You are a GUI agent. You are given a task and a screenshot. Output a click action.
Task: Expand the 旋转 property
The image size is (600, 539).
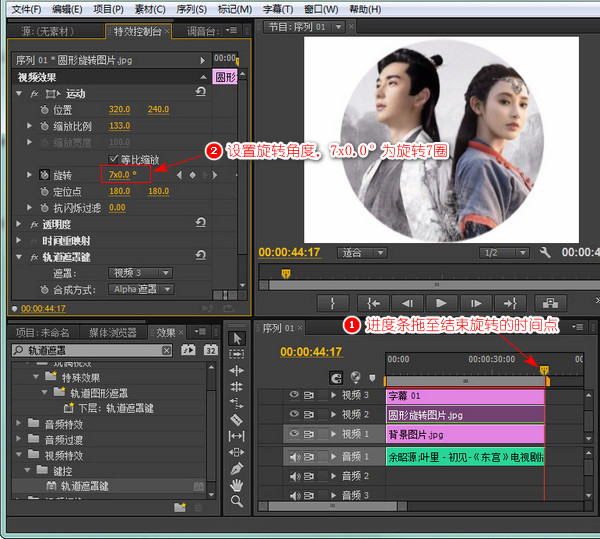(x=29, y=175)
